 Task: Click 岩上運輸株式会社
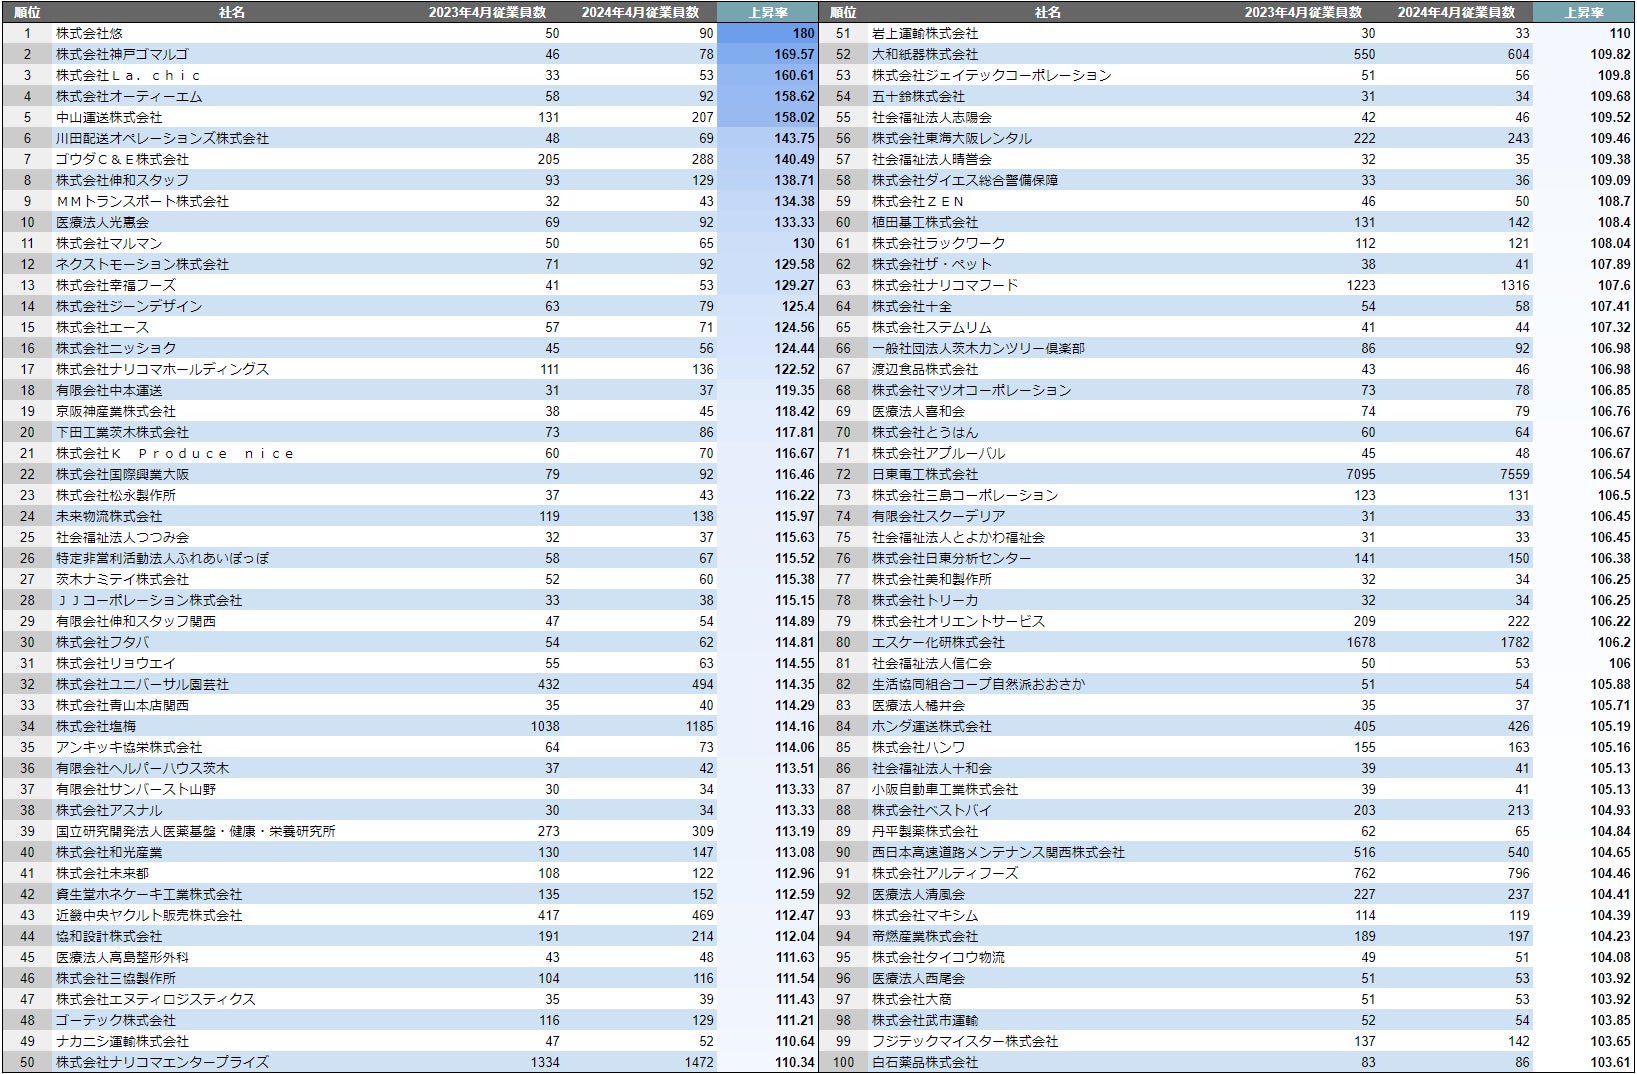(925, 33)
